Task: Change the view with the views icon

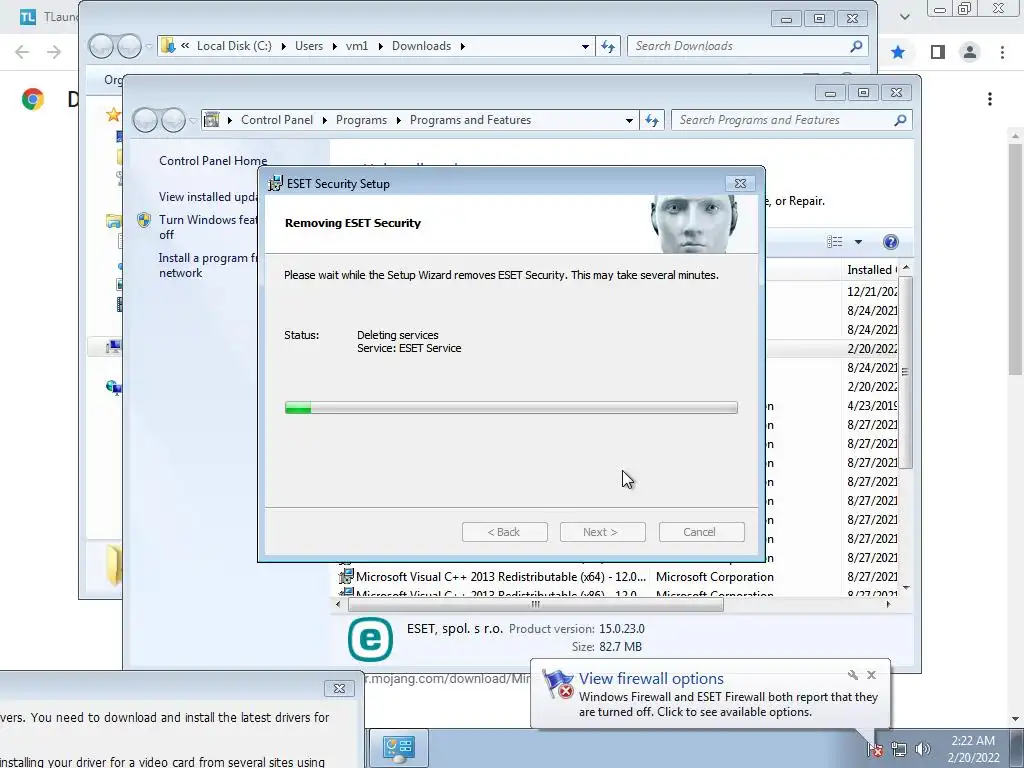Action: pos(835,242)
